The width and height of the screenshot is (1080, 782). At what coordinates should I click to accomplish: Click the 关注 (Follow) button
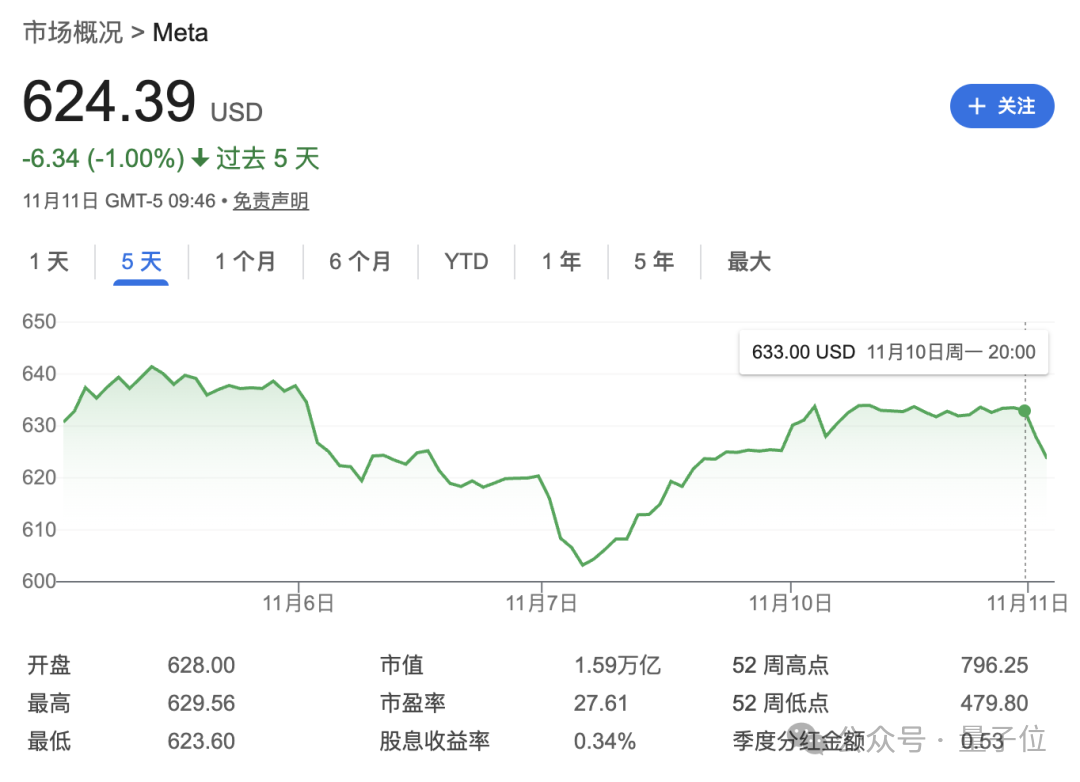click(x=1001, y=106)
